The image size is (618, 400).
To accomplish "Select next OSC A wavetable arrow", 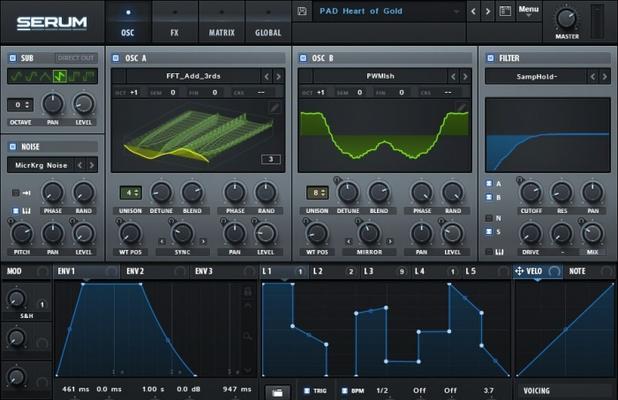I will (278, 76).
